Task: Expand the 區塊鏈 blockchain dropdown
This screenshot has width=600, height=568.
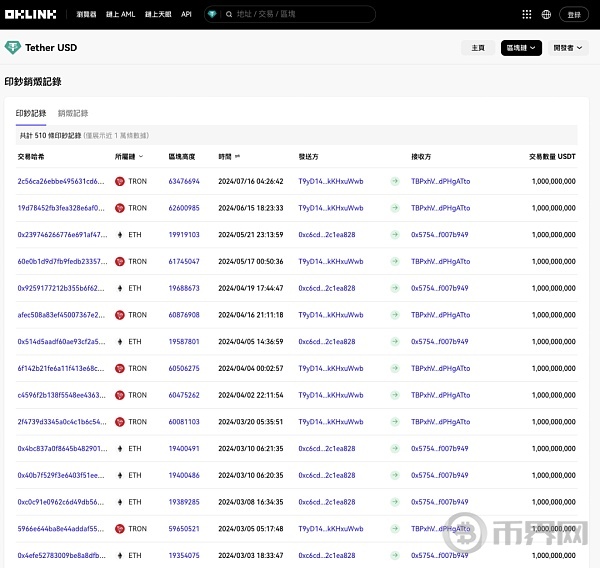Action: pos(521,48)
